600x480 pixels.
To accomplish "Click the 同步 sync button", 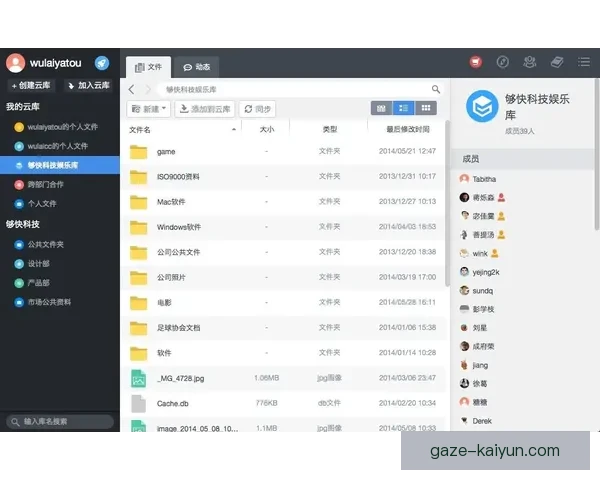I will (x=257, y=109).
